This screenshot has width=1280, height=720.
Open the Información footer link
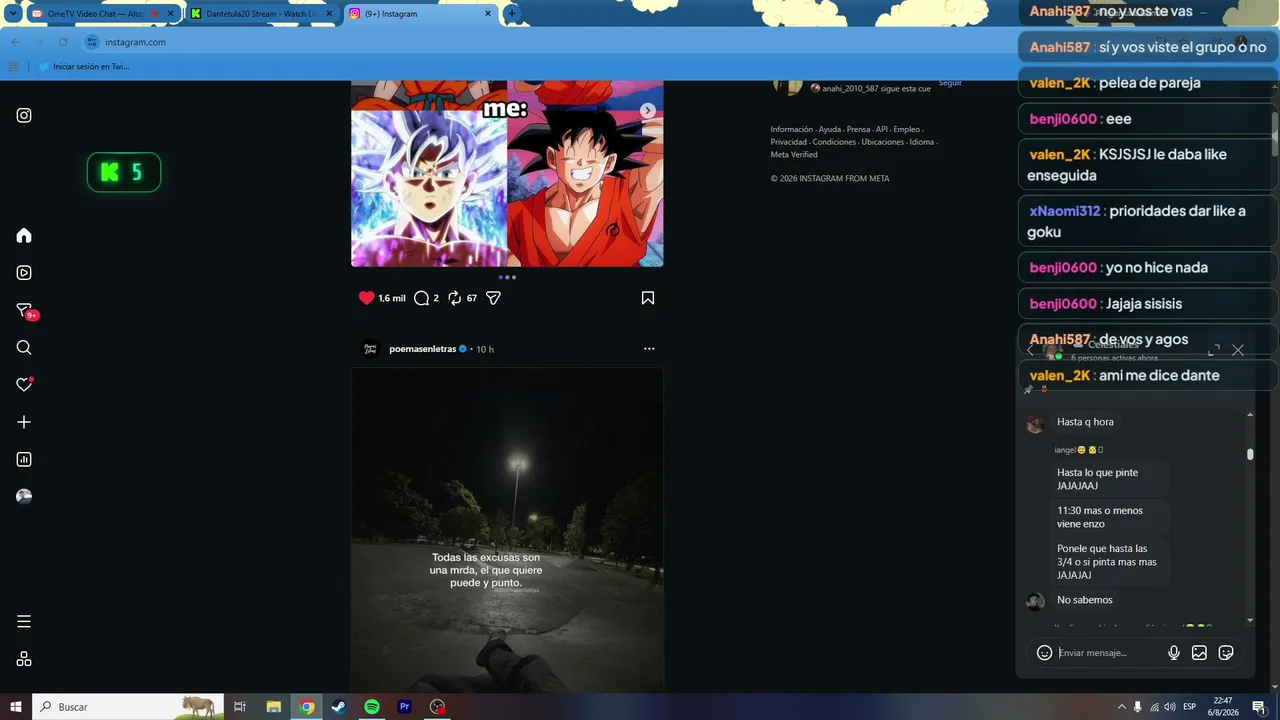click(x=792, y=129)
